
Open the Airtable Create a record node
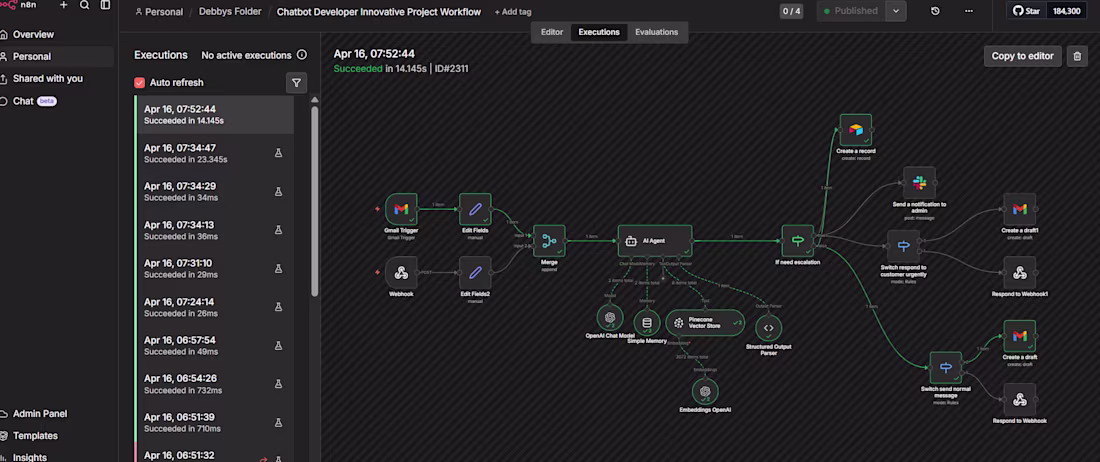click(856, 130)
